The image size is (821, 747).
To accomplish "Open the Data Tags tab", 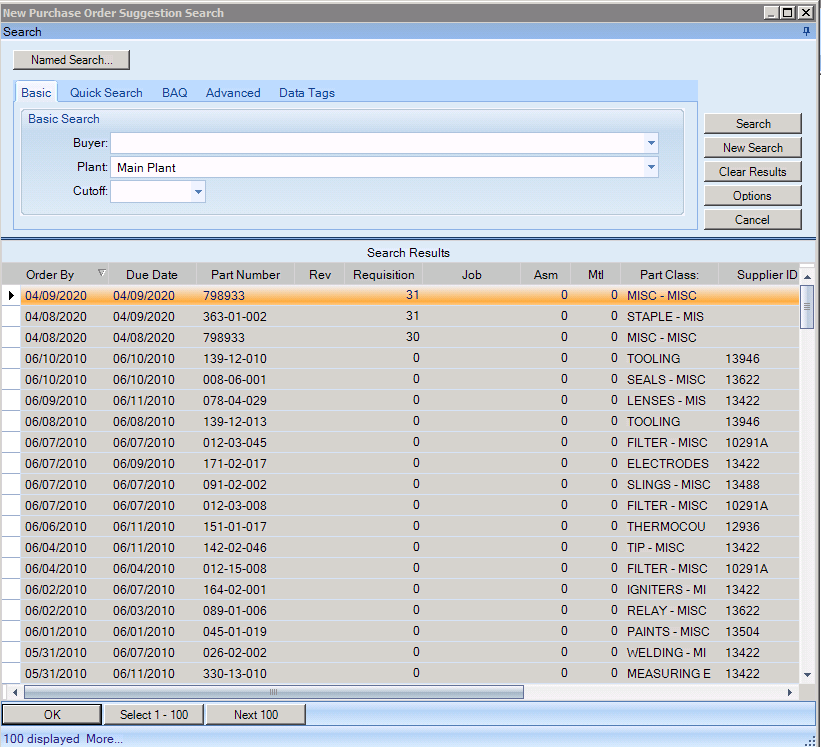I will pos(307,93).
